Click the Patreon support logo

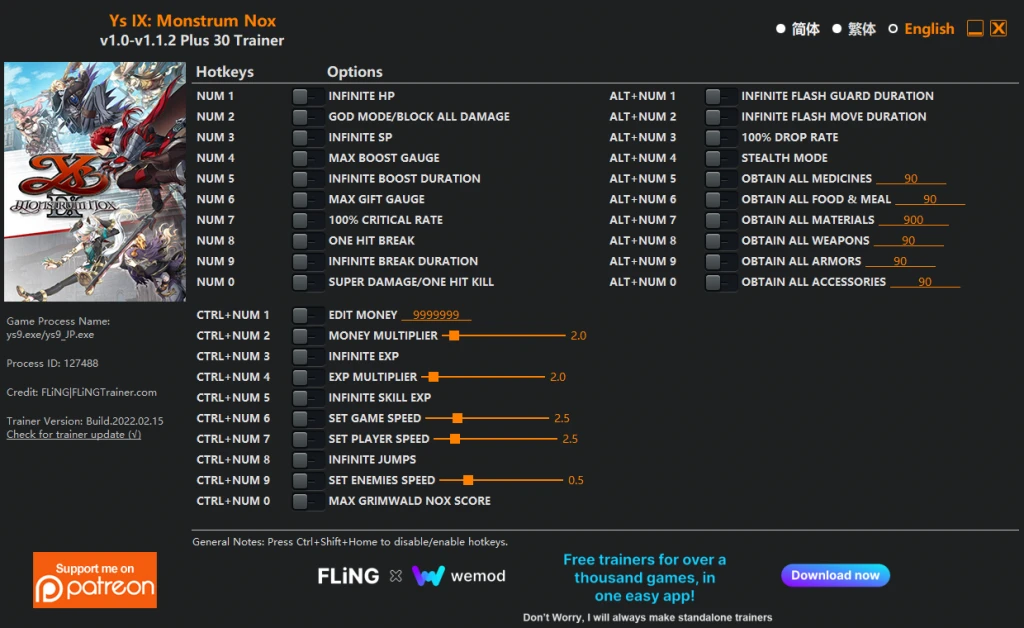[x=95, y=579]
